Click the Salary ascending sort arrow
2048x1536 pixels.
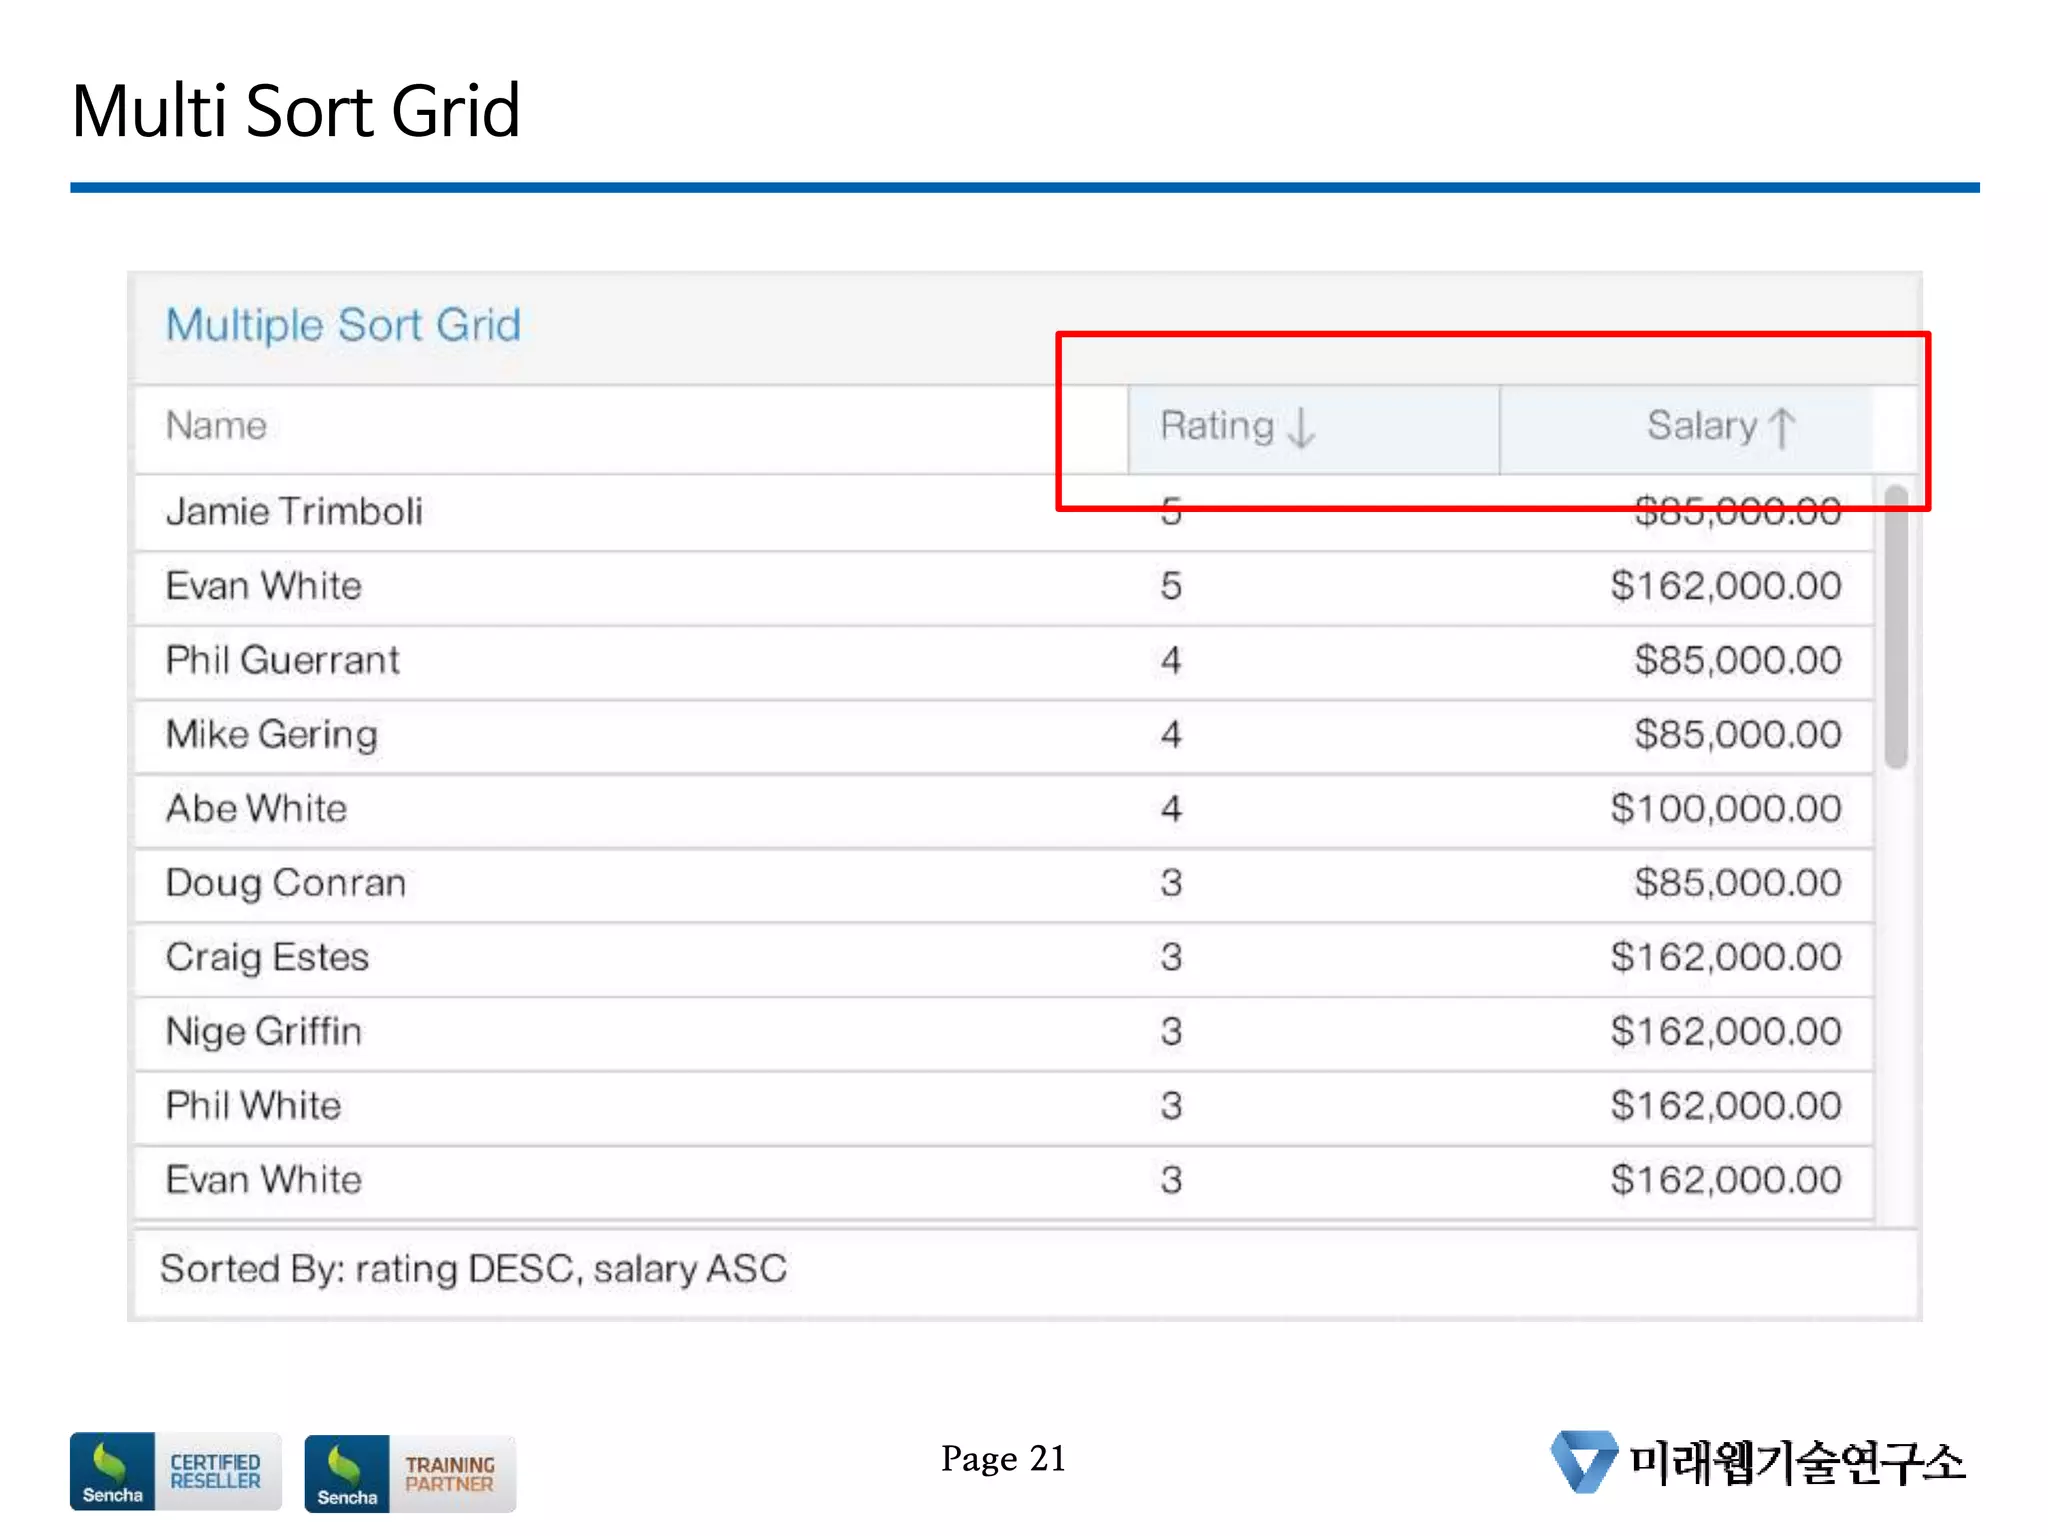(1781, 428)
